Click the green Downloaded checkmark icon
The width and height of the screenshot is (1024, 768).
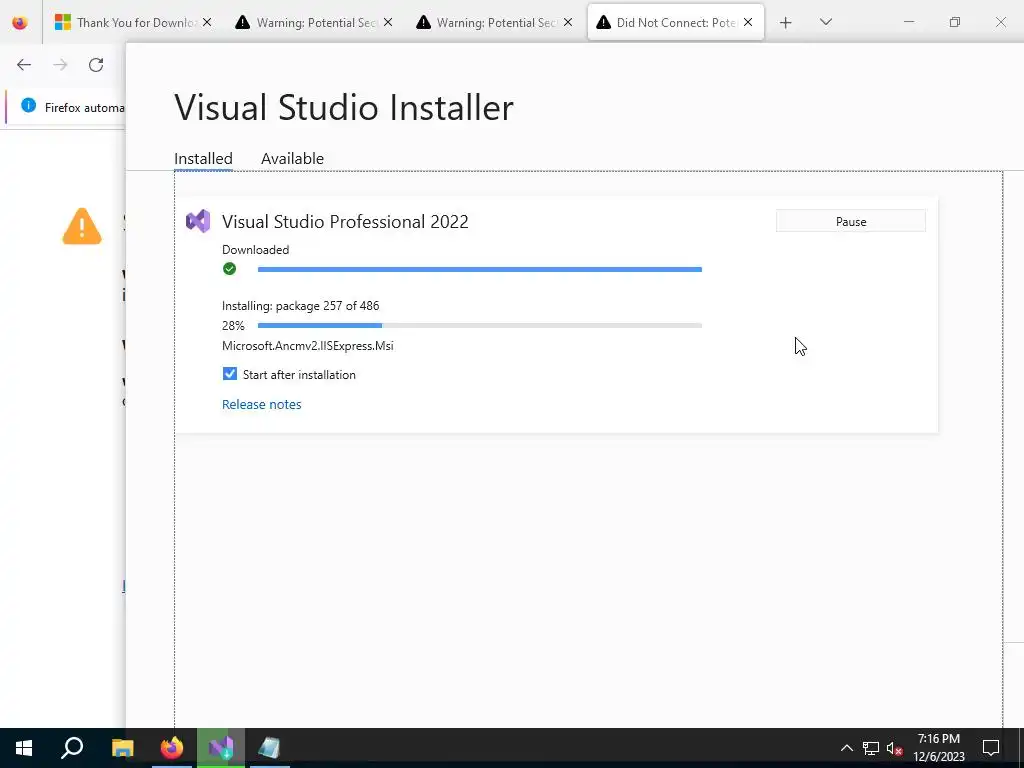coord(229,268)
